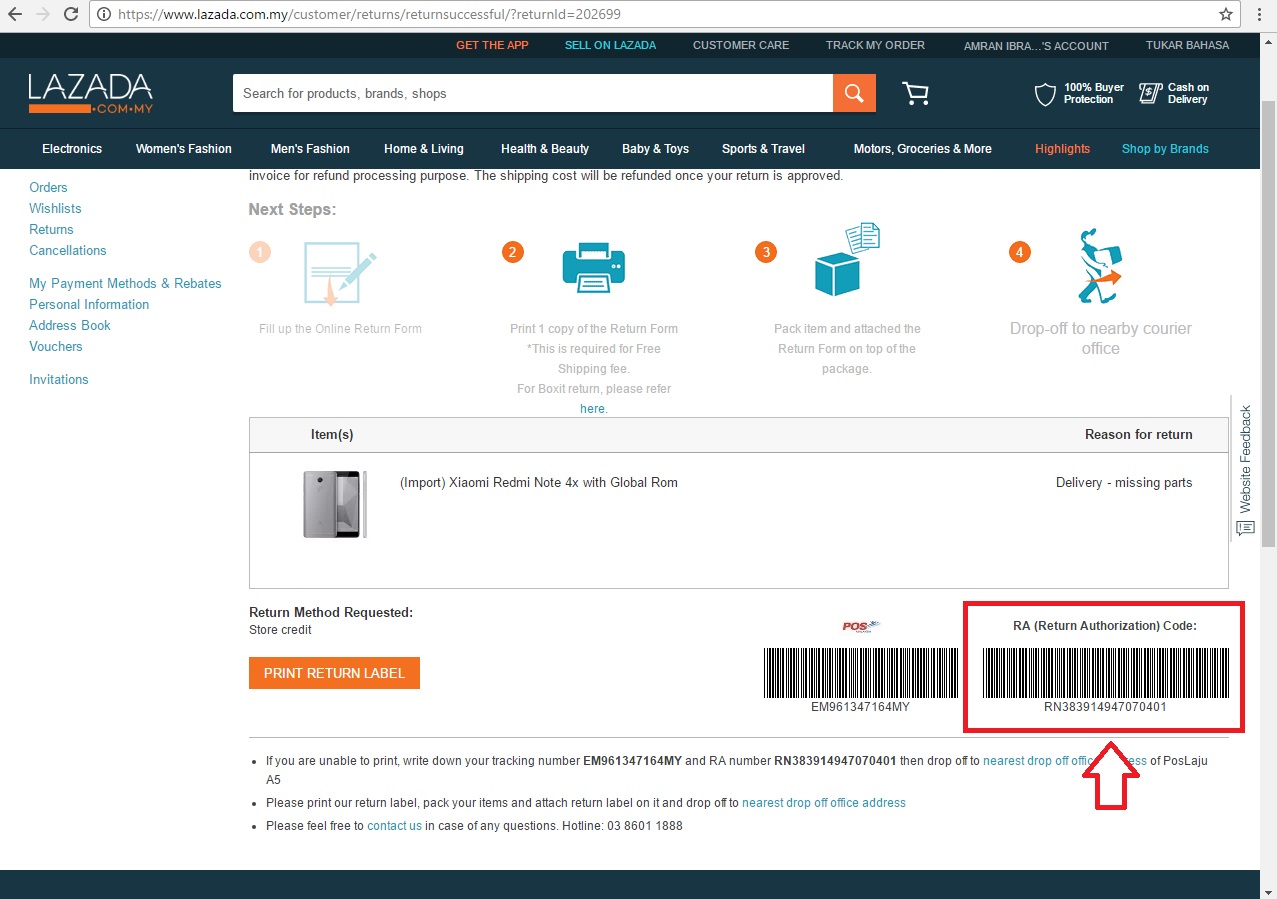Click the EM961347164MY tracking barcode
Image resolution: width=1277 pixels, height=899 pixels.
(x=861, y=672)
